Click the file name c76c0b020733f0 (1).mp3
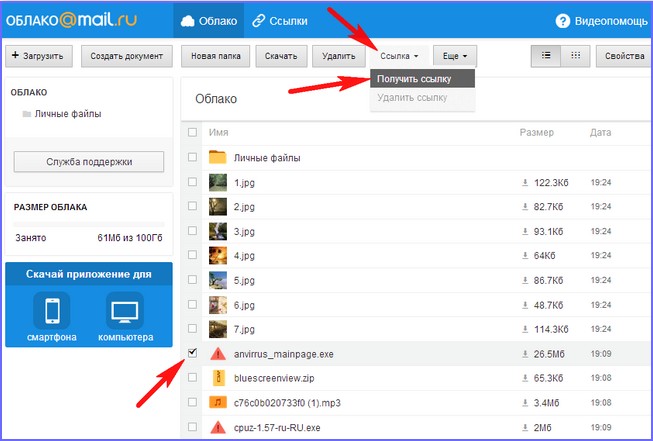 287,403
